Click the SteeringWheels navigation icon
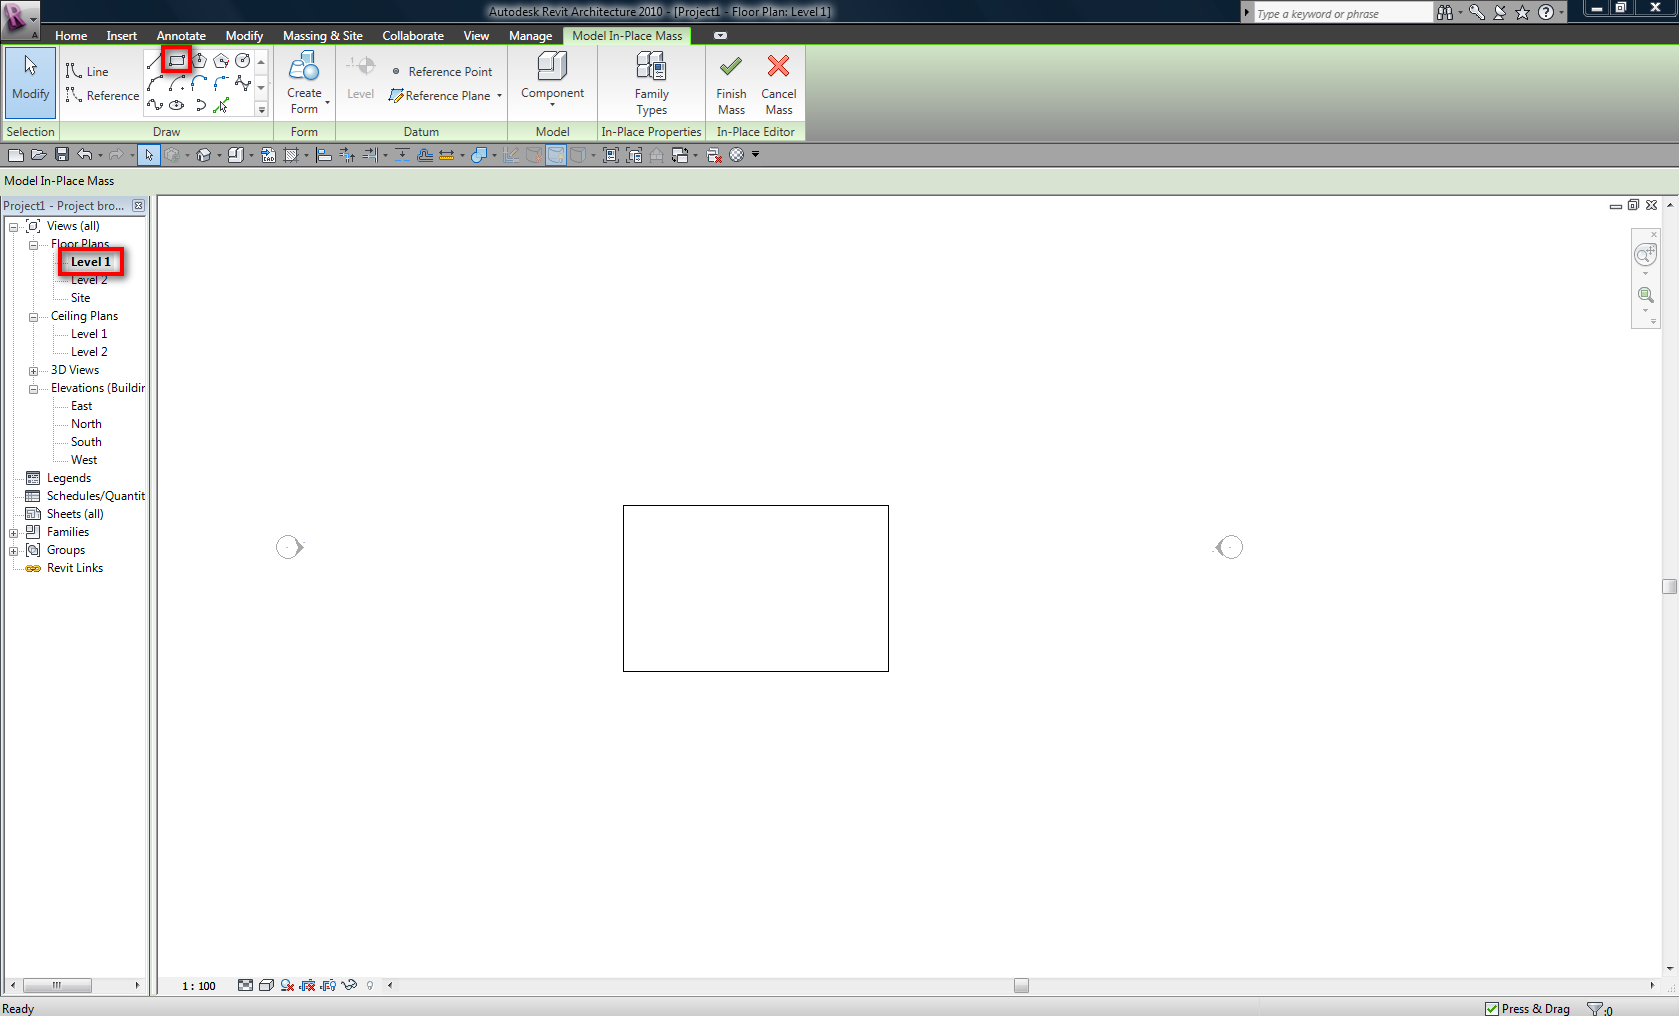The width and height of the screenshot is (1679, 1016). pos(1645,256)
